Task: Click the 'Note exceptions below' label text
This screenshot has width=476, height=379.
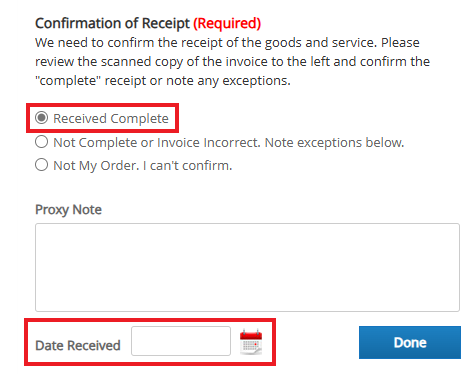Action: [334, 143]
